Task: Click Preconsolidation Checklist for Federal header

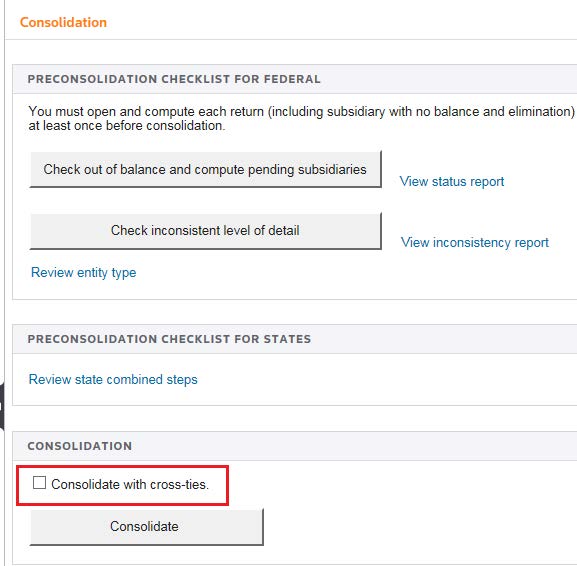Action: pyautogui.click(x=174, y=79)
